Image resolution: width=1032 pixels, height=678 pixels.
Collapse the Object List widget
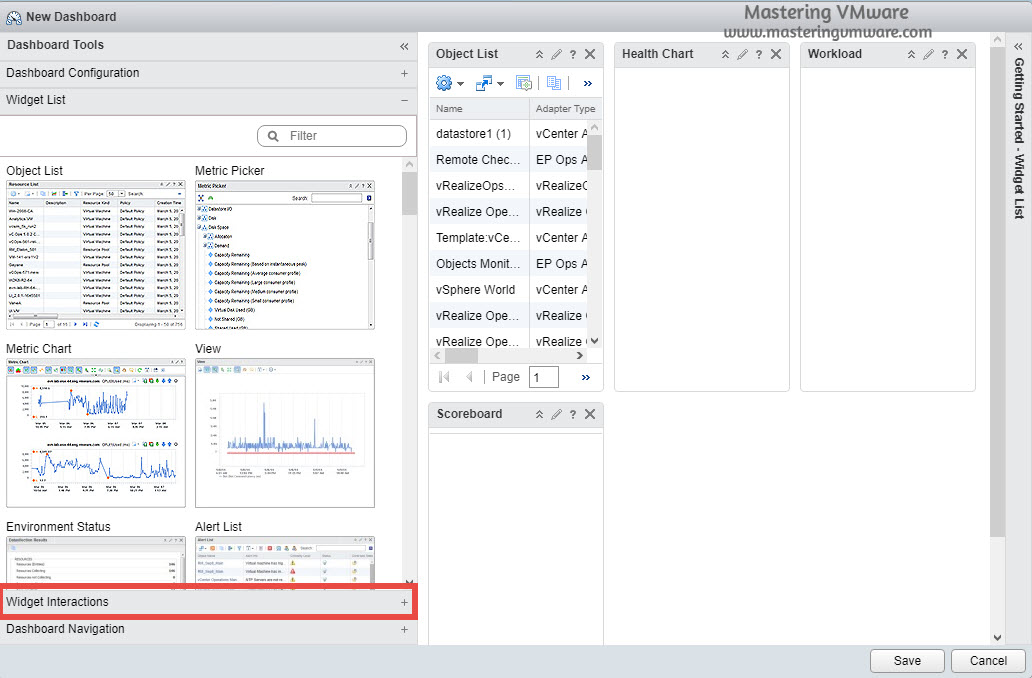pos(539,55)
